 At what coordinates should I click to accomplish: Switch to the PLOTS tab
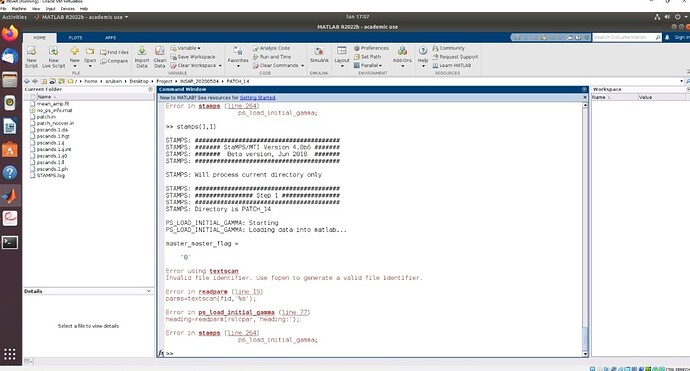(75, 38)
